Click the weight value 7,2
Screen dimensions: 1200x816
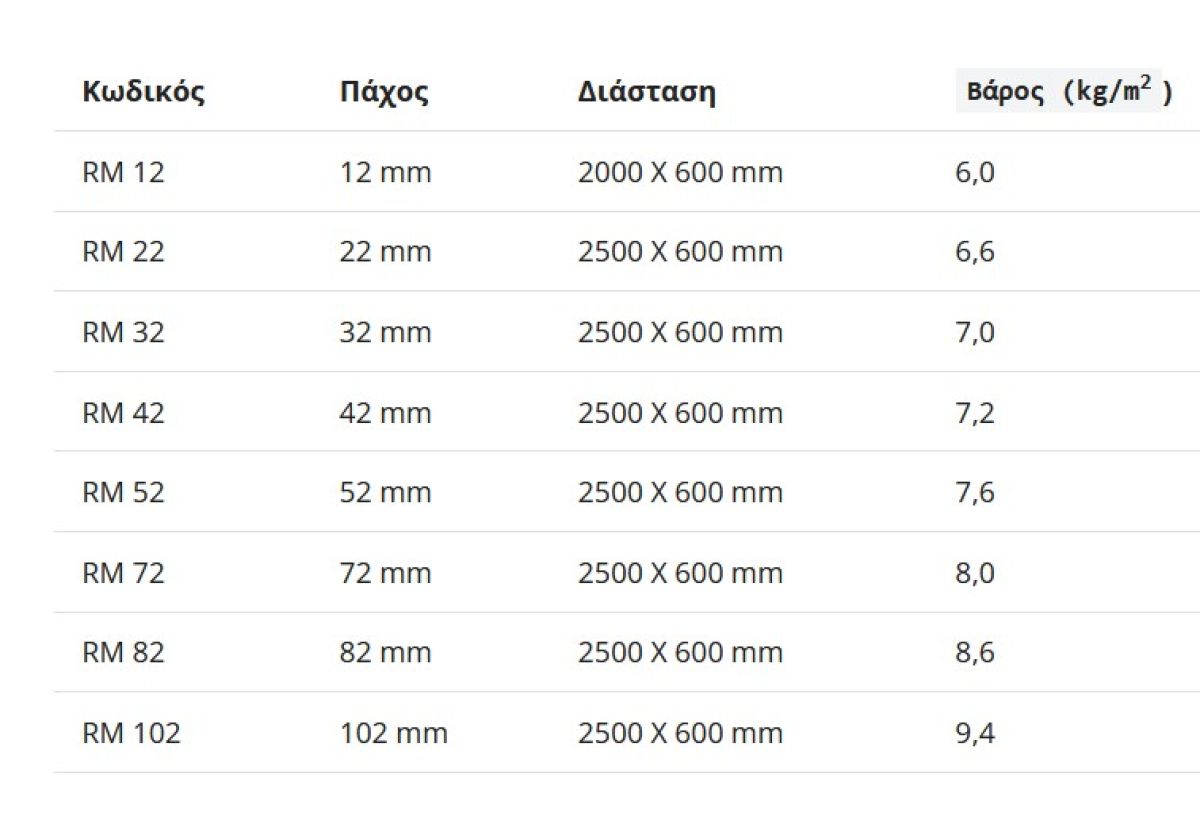tap(975, 413)
